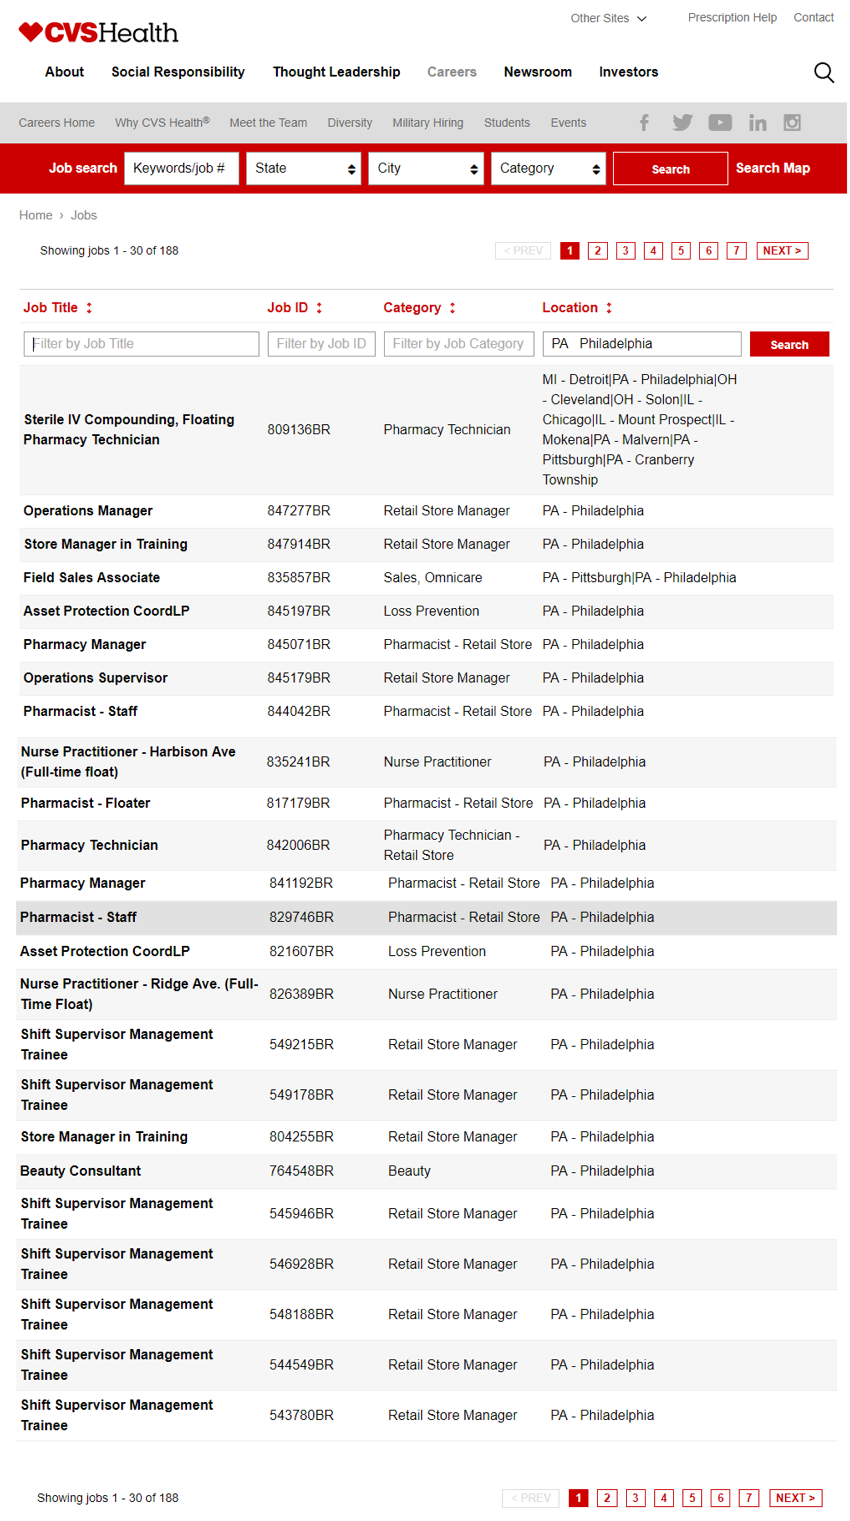Open Meet the Team tab
This screenshot has width=850, height=1521.
pos(268,123)
